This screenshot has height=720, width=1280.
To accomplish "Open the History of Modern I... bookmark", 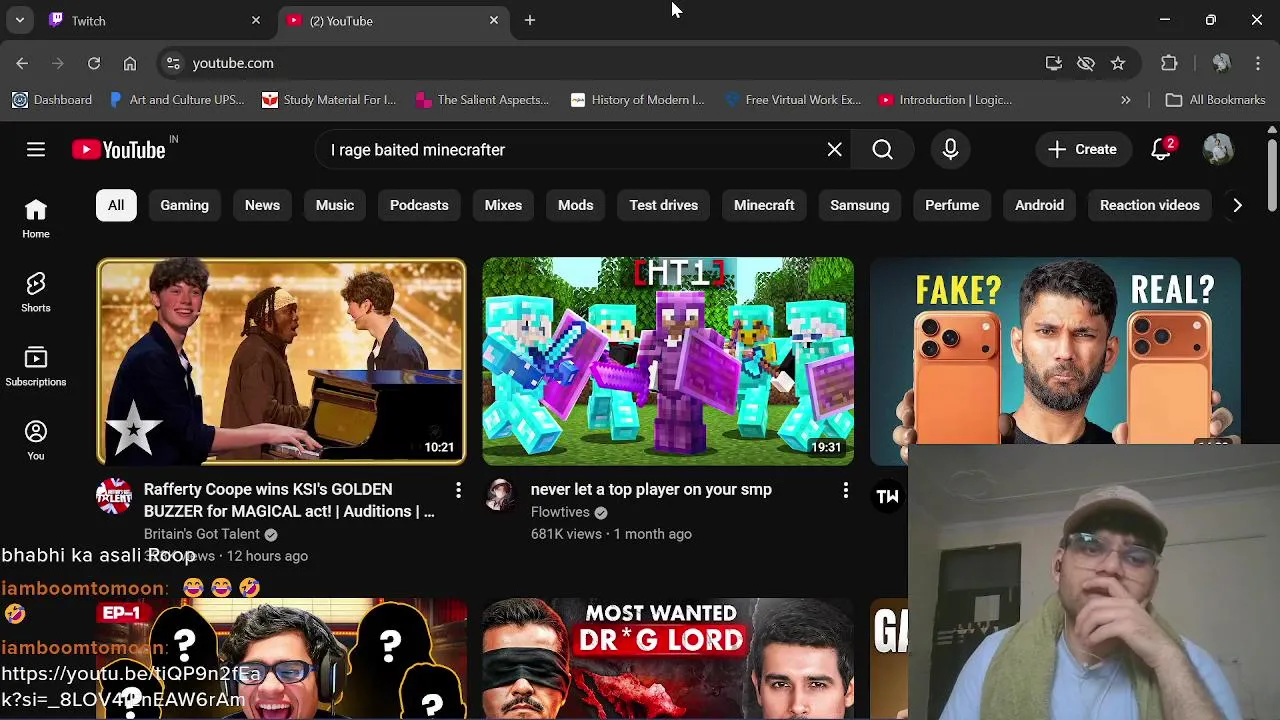I will pyautogui.click(x=637, y=100).
